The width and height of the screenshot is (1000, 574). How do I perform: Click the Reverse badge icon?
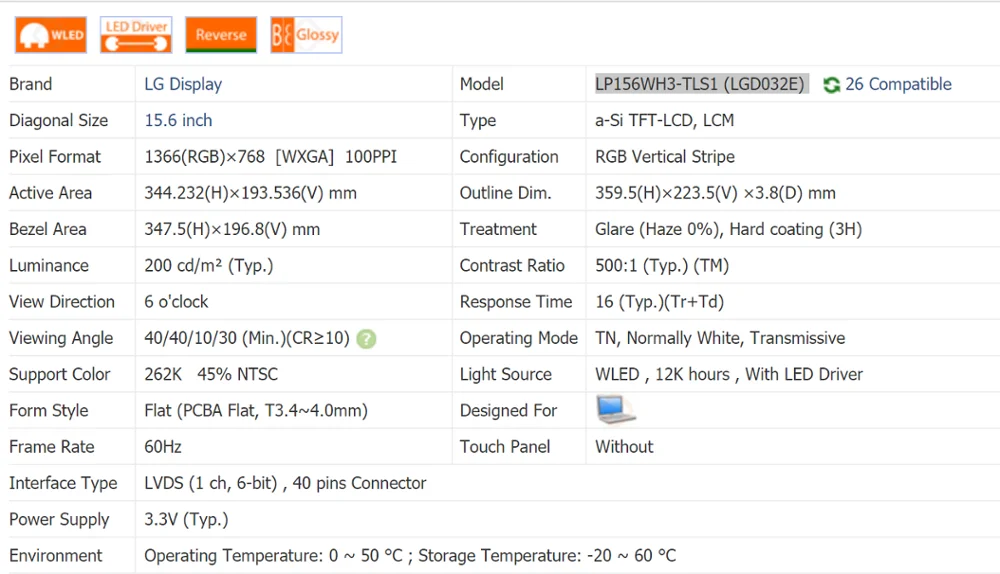click(x=221, y=34)
